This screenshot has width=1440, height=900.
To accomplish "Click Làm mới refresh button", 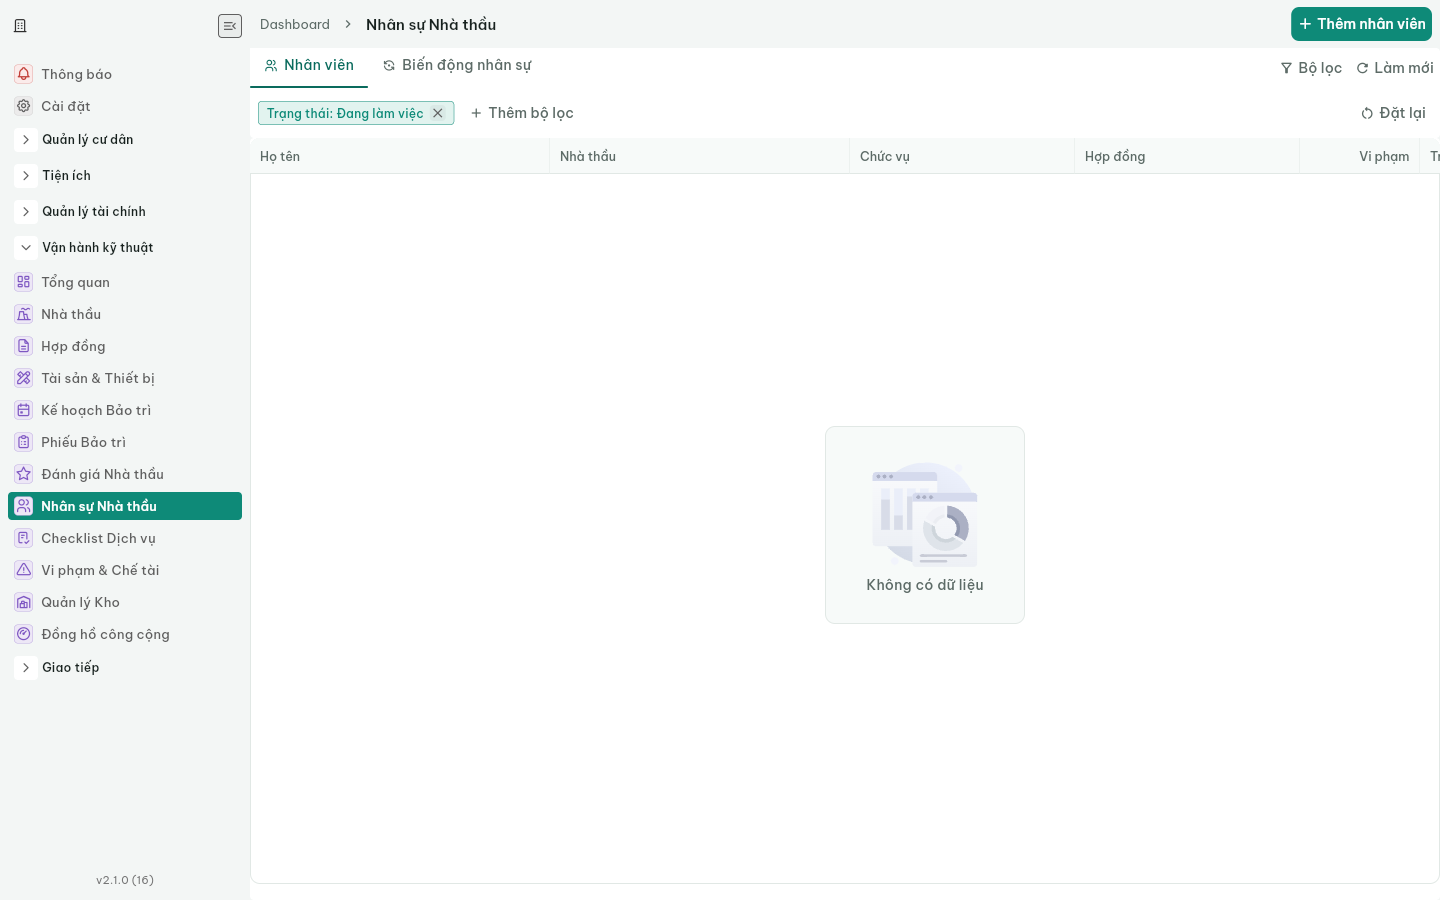I will click(x=1395, y=68).
